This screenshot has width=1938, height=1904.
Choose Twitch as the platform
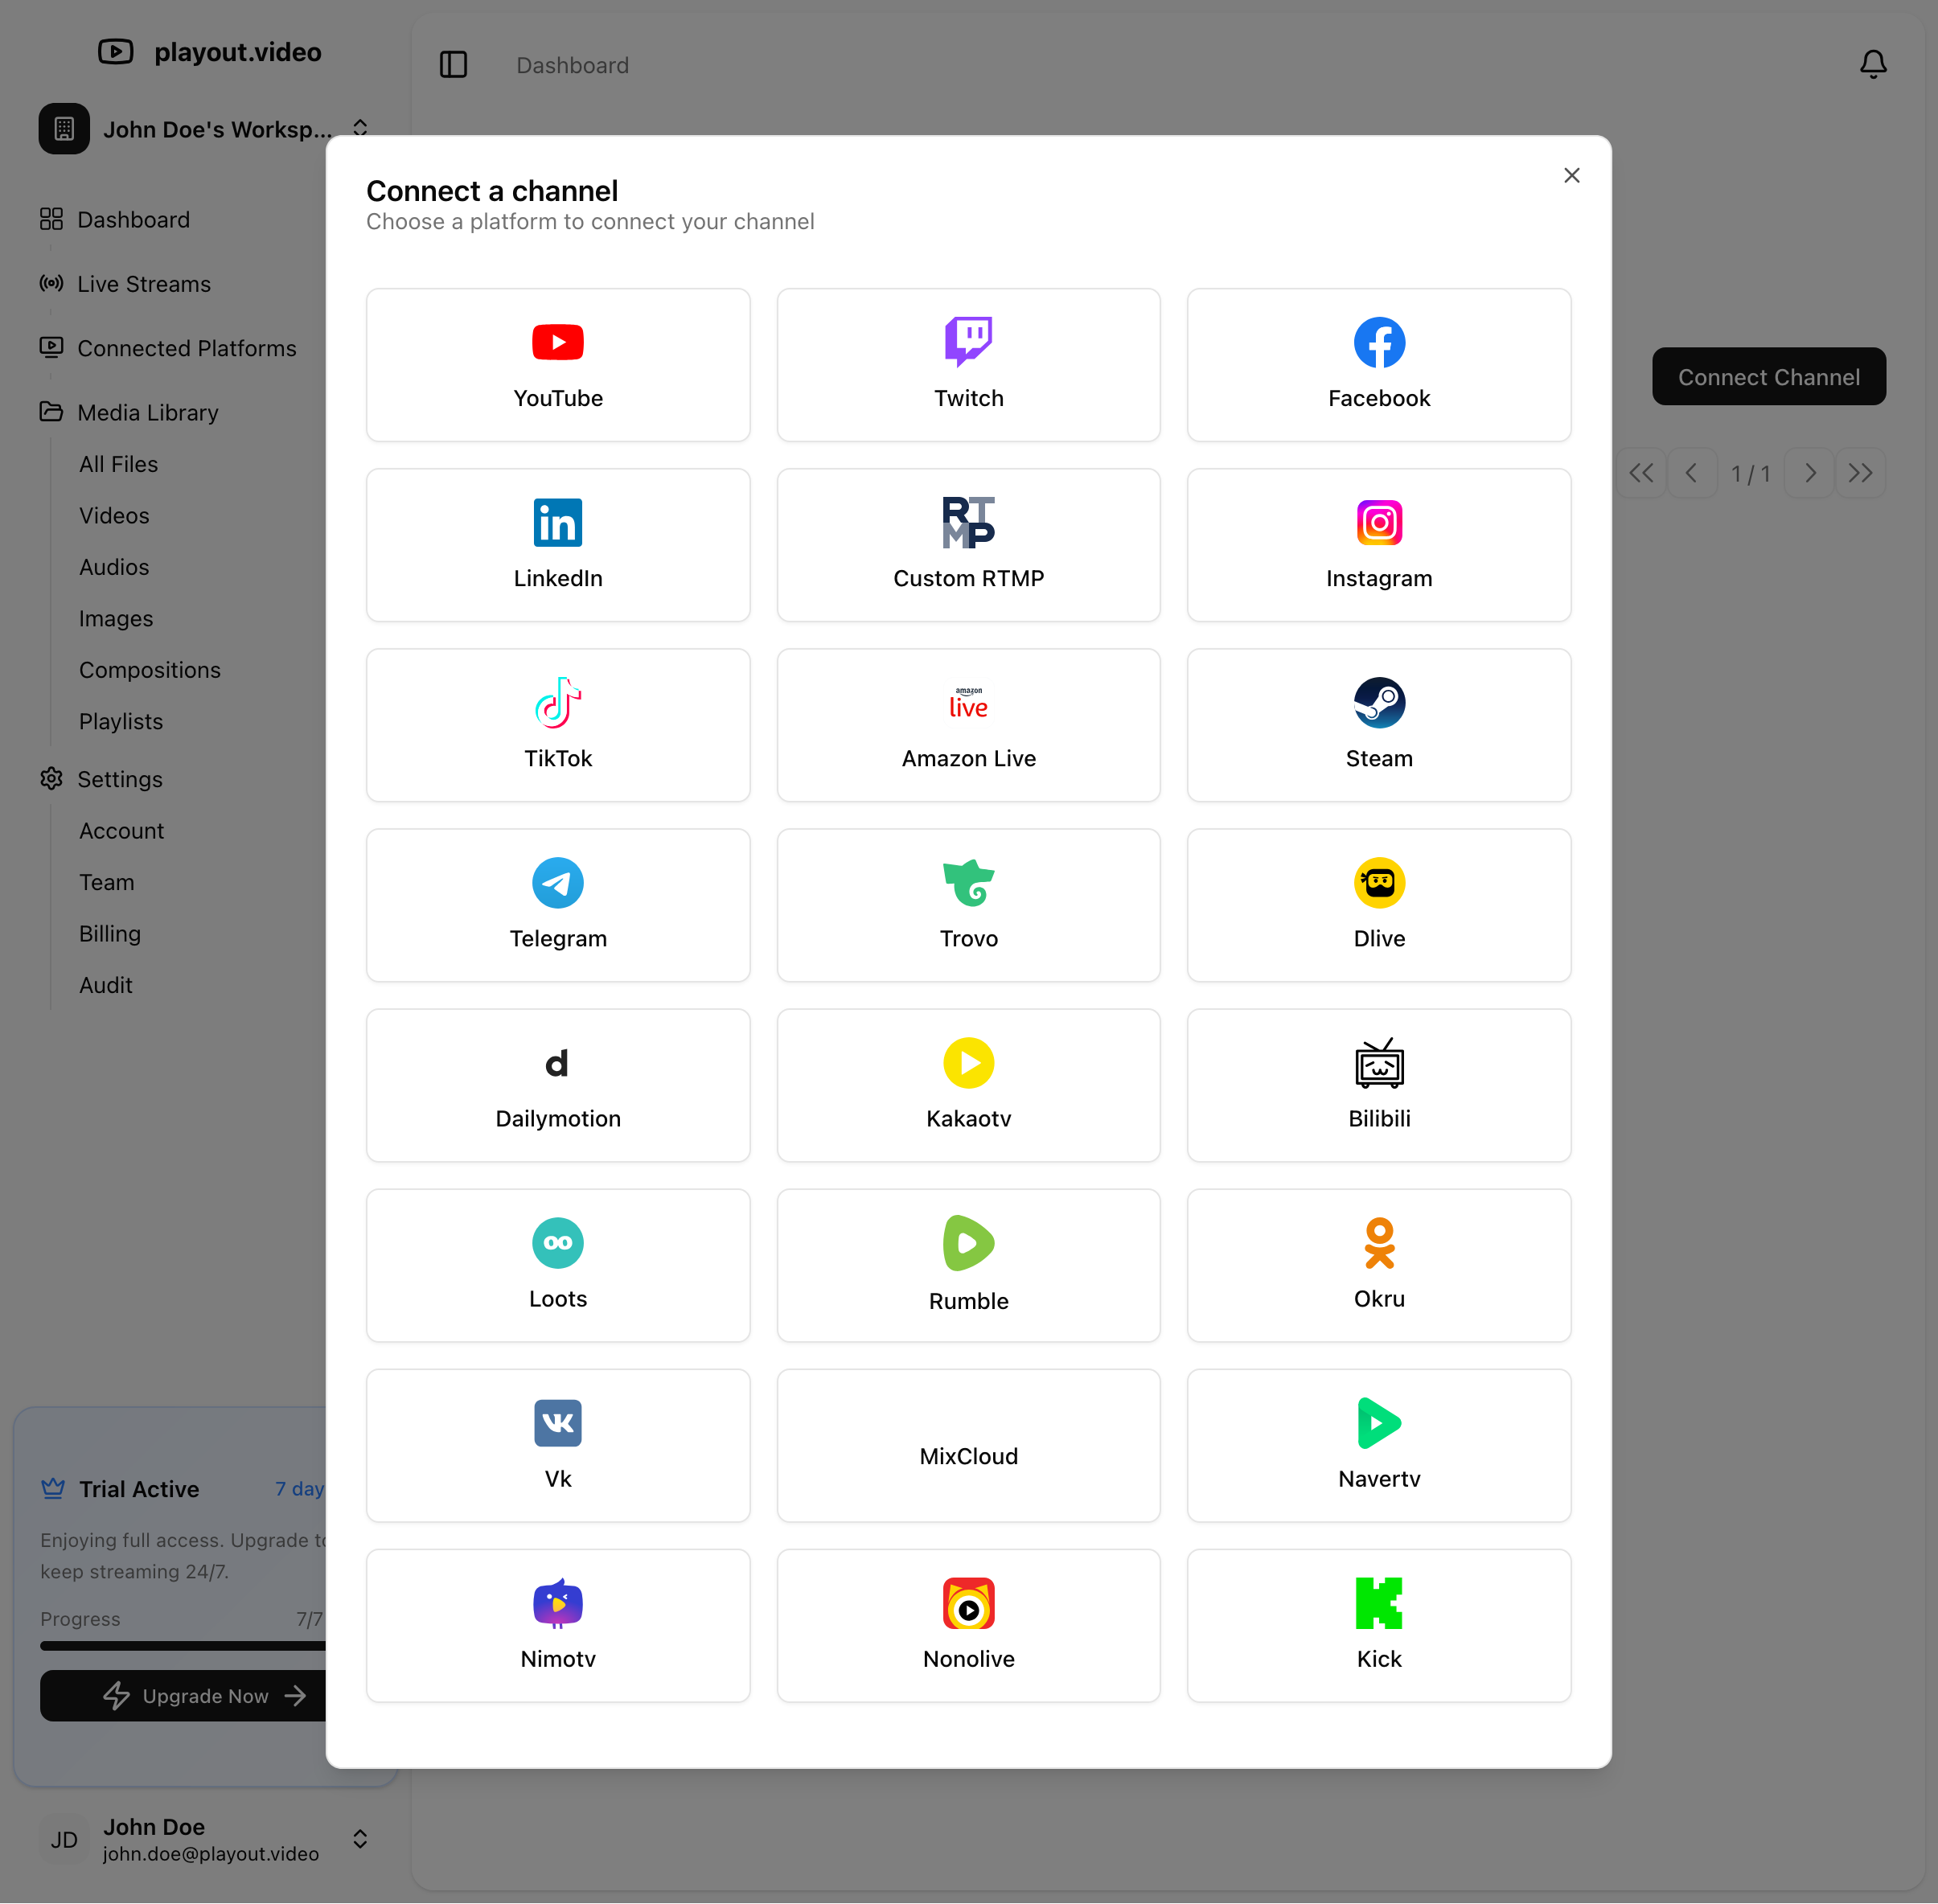coord(968,365)
